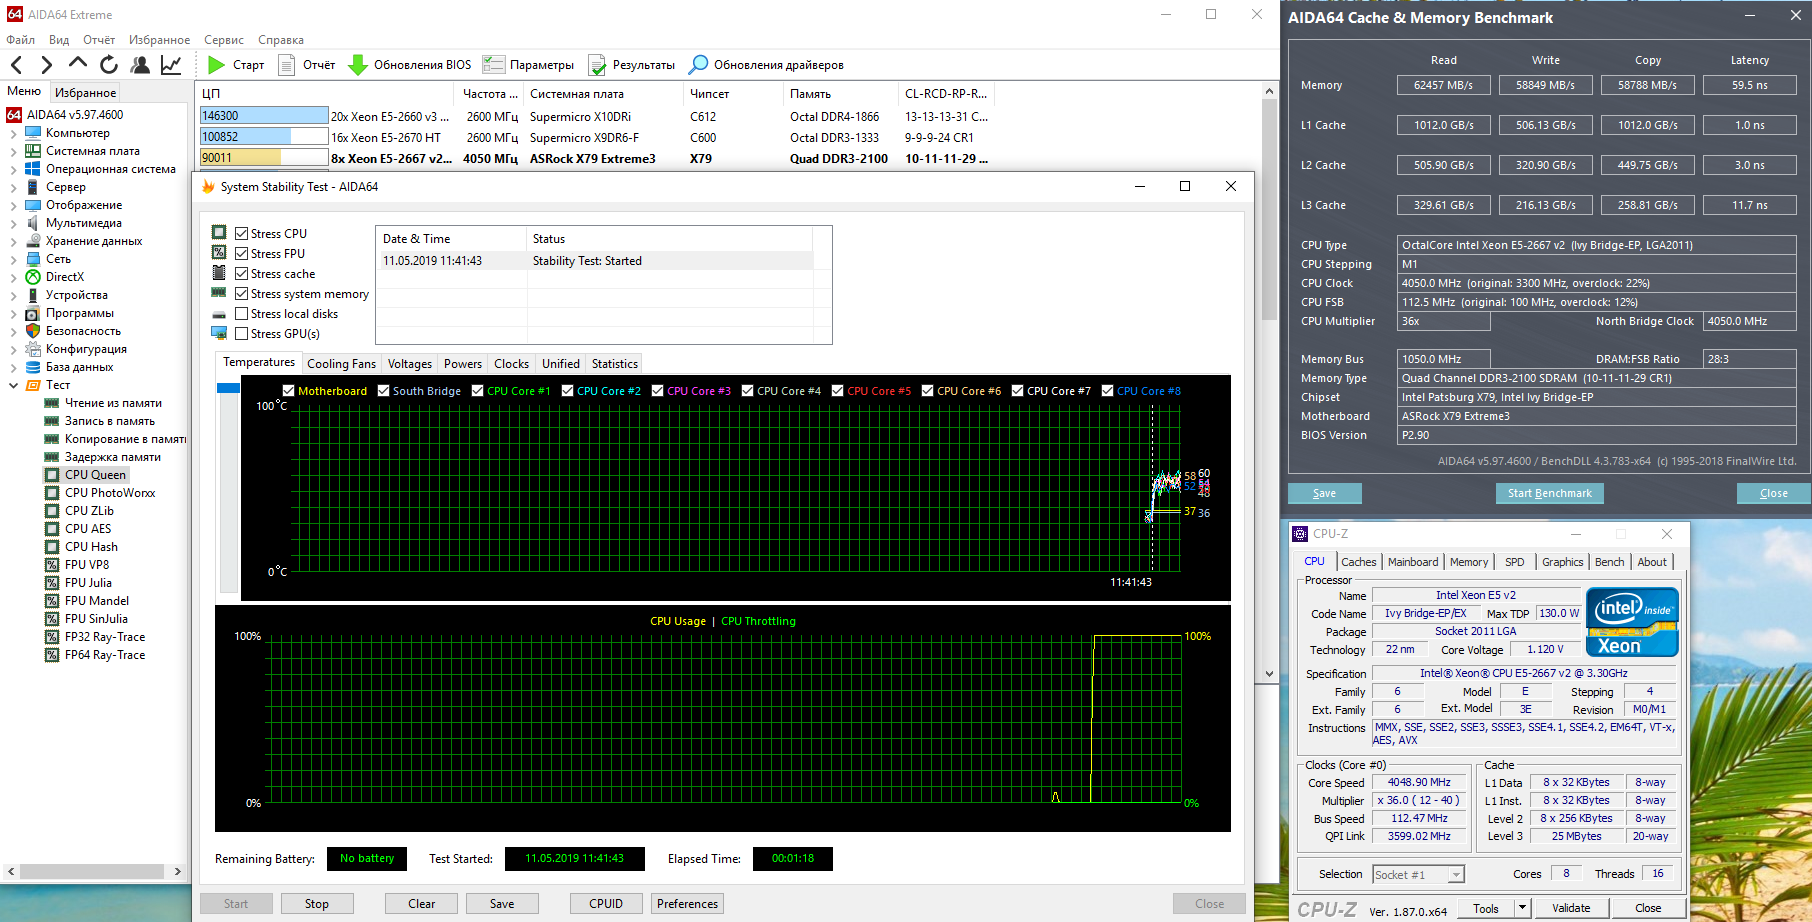Click the green Старт play icon
The height and width of the screenshot is (922, 1812).
(x=216, y=65)
